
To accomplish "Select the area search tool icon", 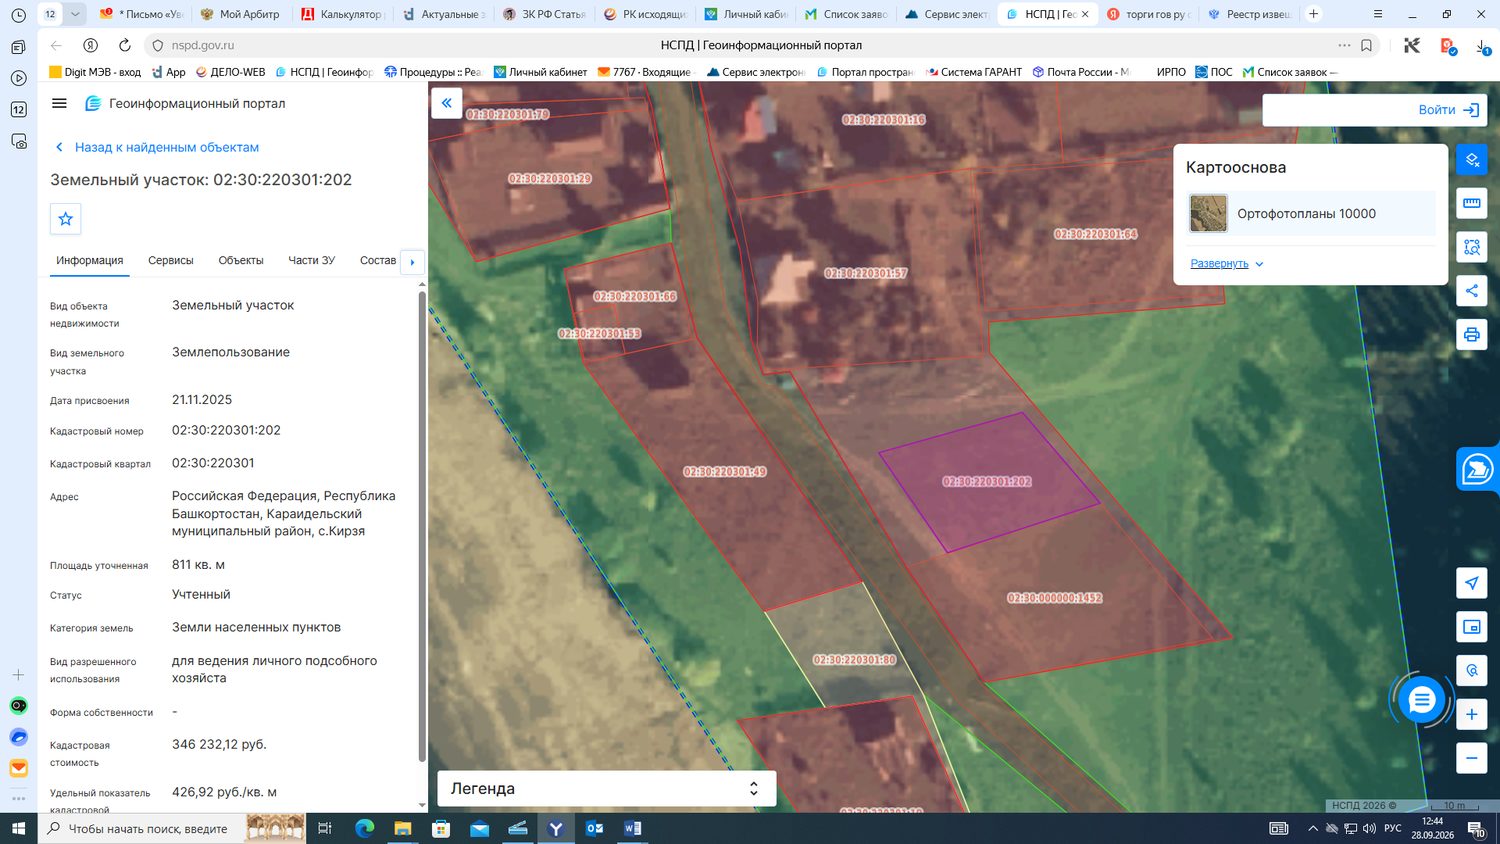I will tap(1471, 247).
